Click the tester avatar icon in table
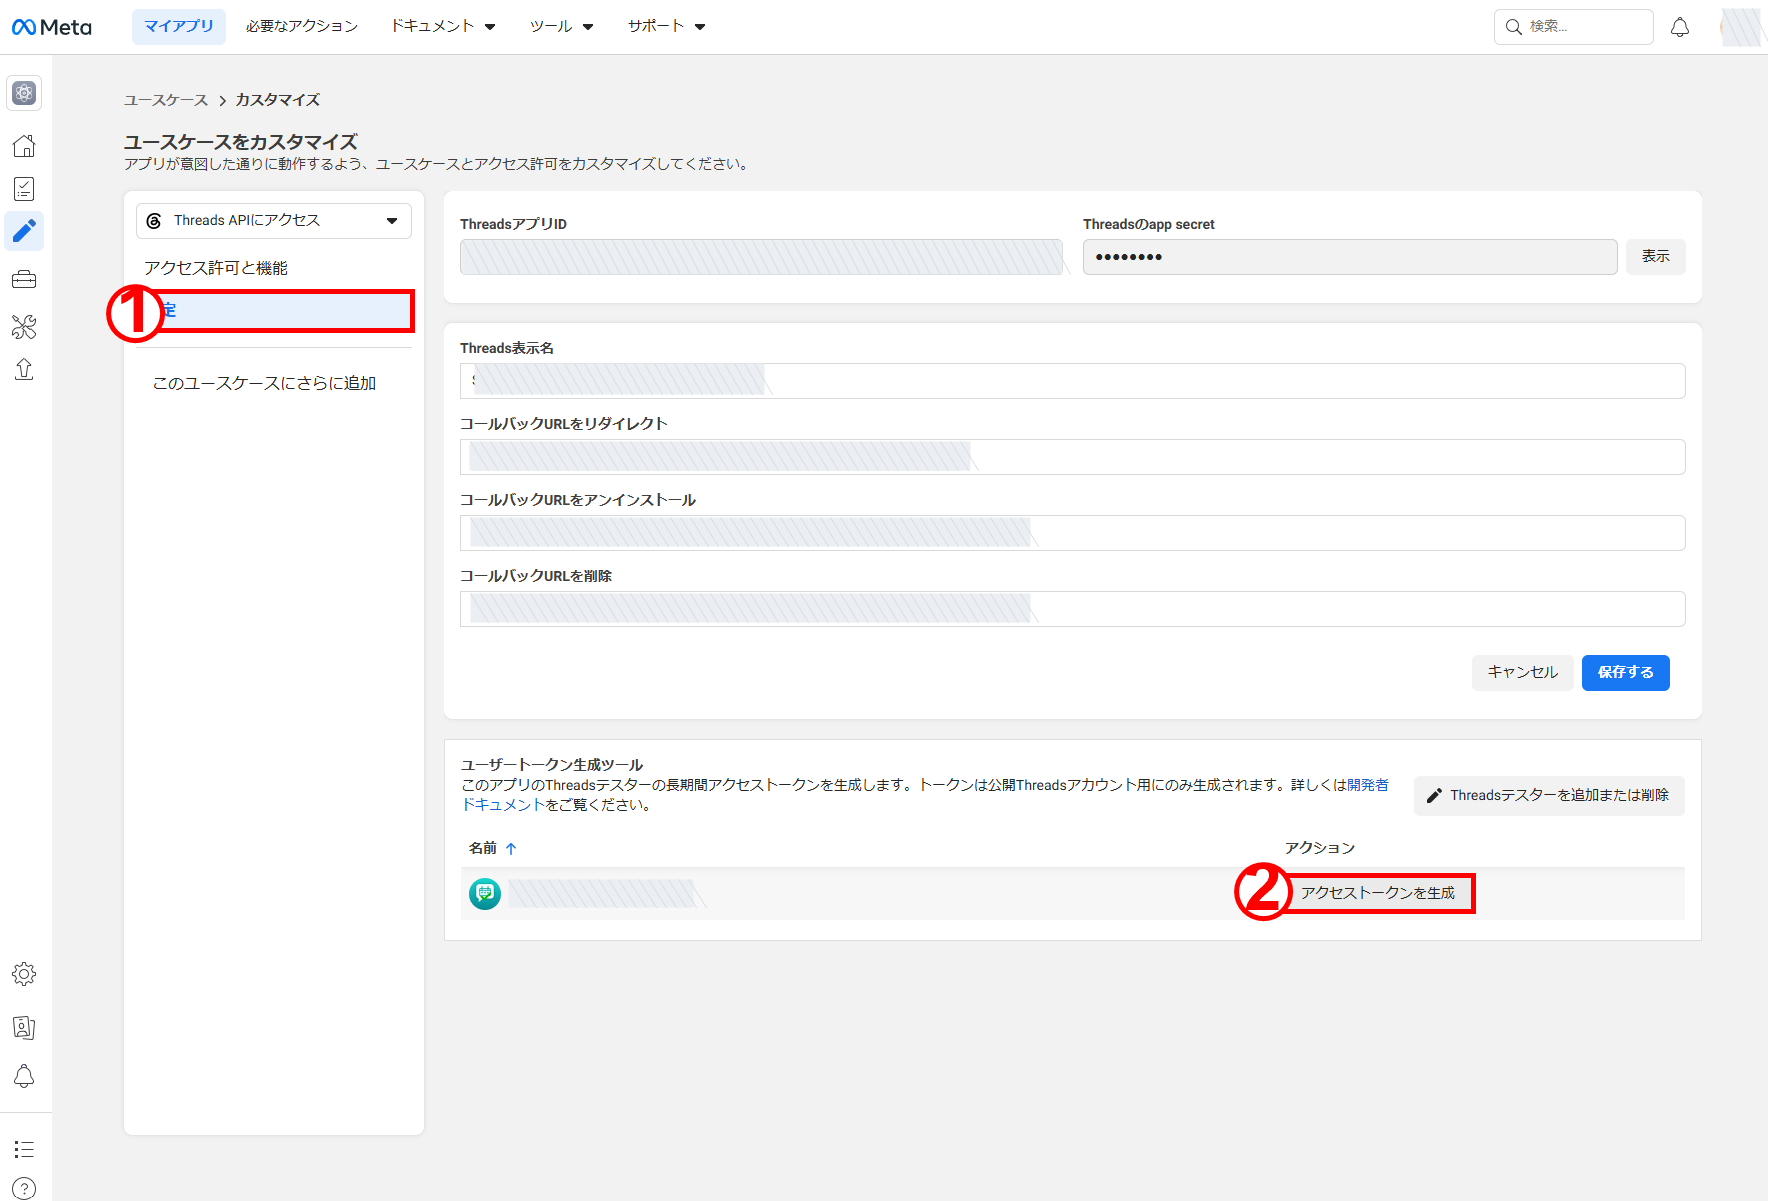Image resolution: width=1768 pixels, height=1201 pixels. click(485, 893)
